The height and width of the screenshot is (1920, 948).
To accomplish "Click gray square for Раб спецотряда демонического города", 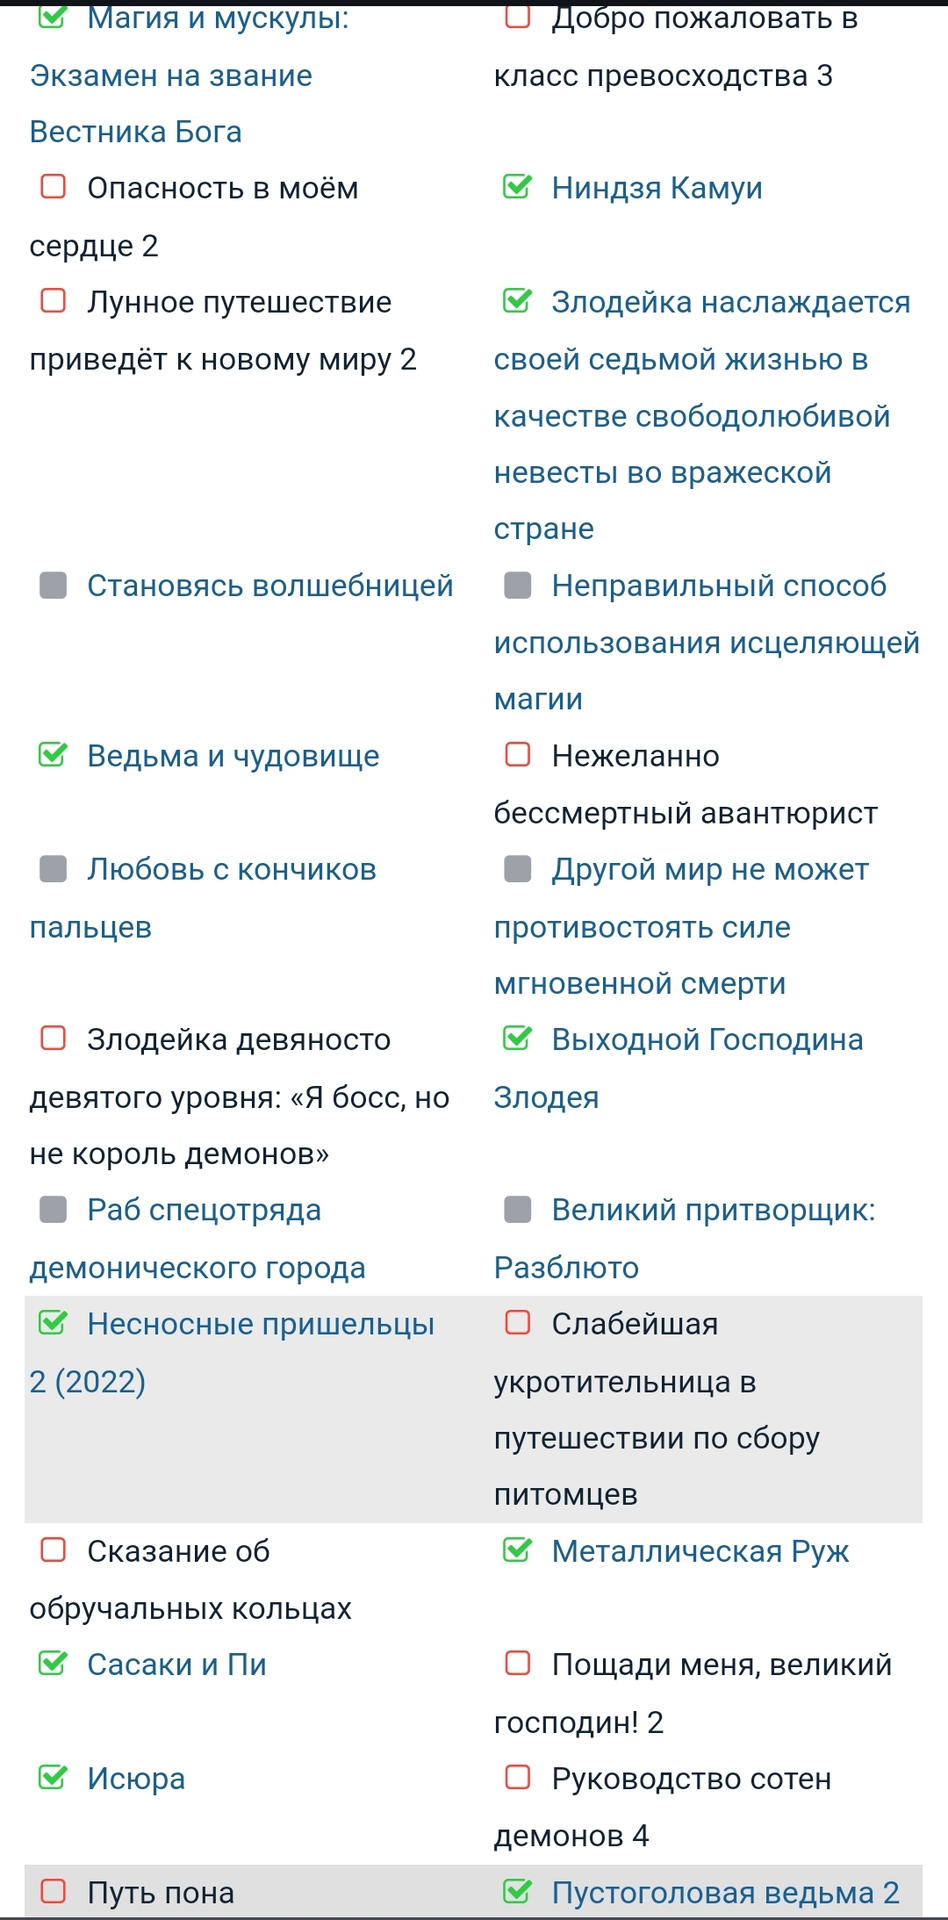I will [x=53, y=1210].
